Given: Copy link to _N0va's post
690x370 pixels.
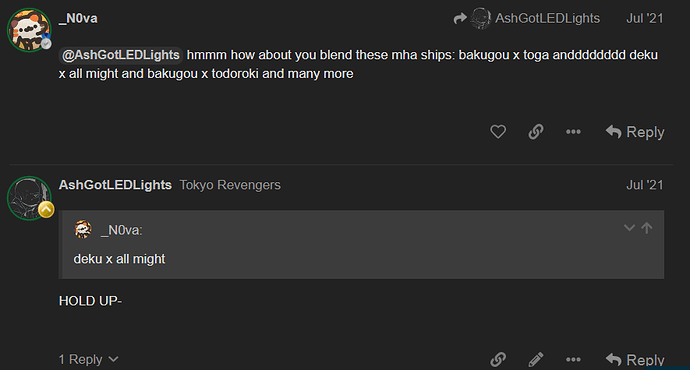Looking at the screenshot, I should (536, 132).
